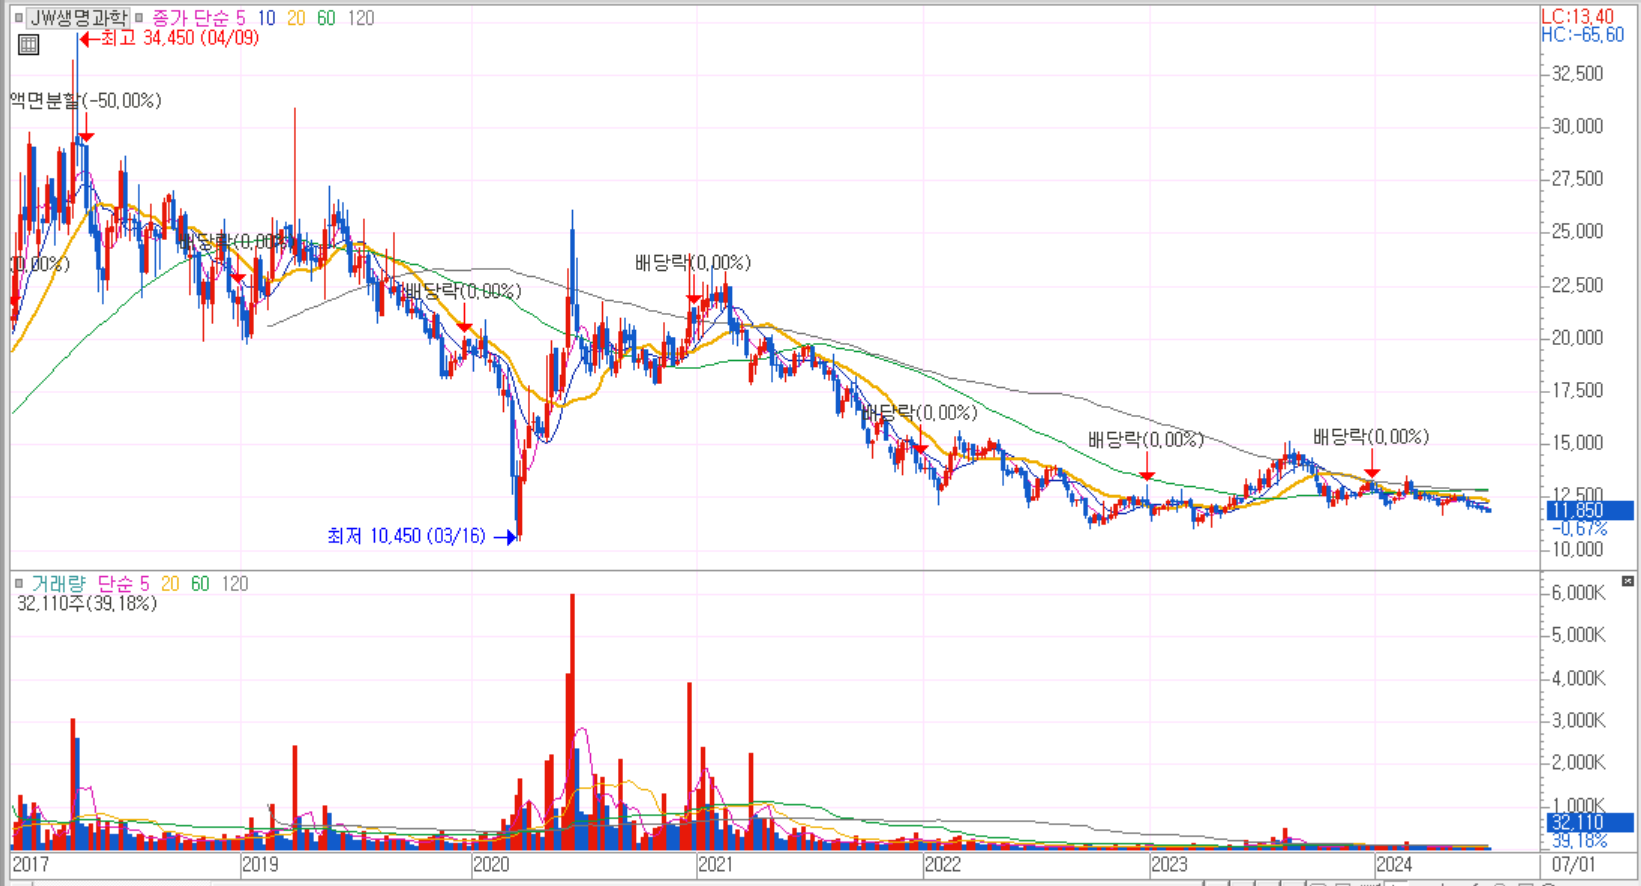Click the 2020 label on the time axis
This screenshot has width=1641, height=886.
[x=491, y=864]
